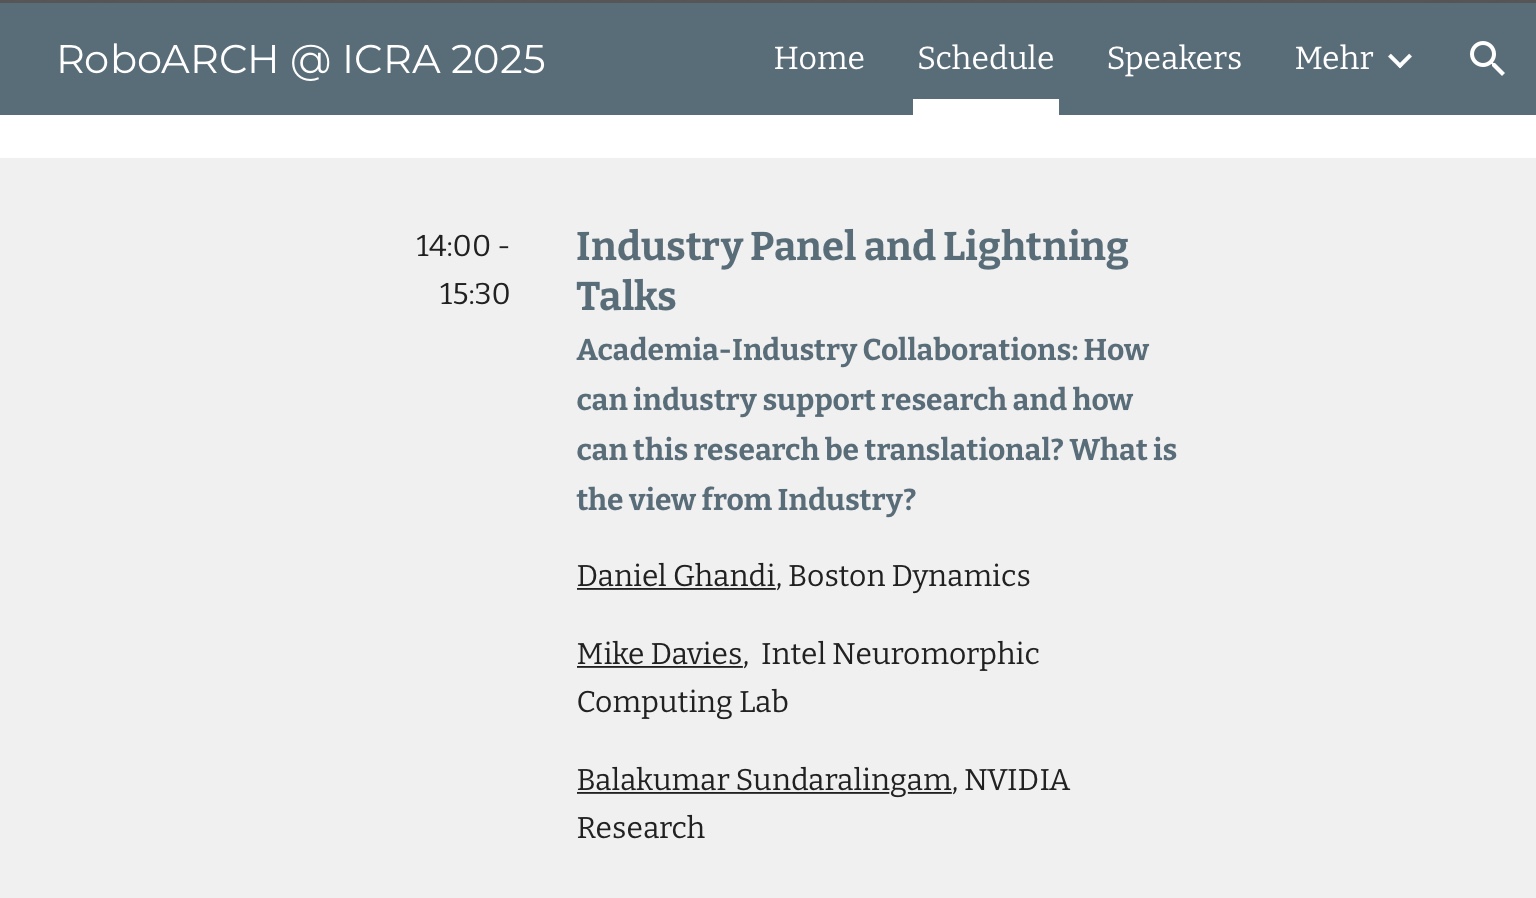This screenshot has height=898, width=1536.
Task: Click the Industry Panel and Lightning Talks heading
Action: point(852,271)
